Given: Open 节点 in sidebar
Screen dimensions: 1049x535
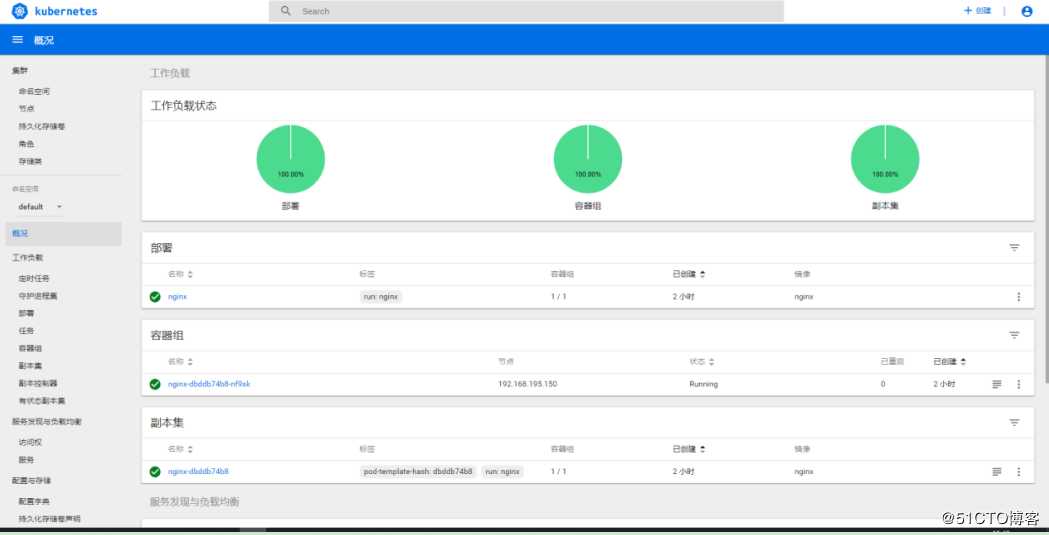Looking at the screenshot, I should click(26, 108).
